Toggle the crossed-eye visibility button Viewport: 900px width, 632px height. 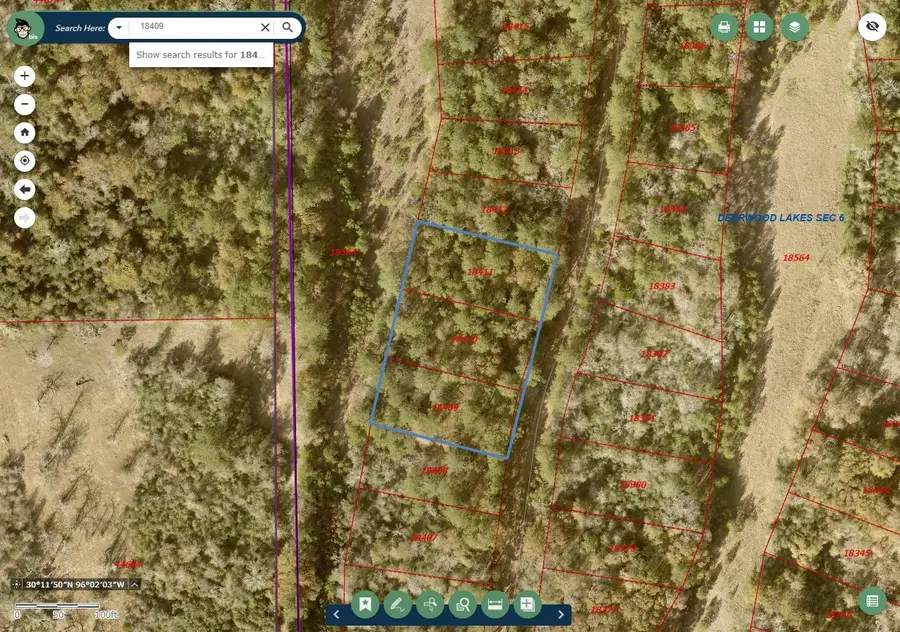[872, 27]
